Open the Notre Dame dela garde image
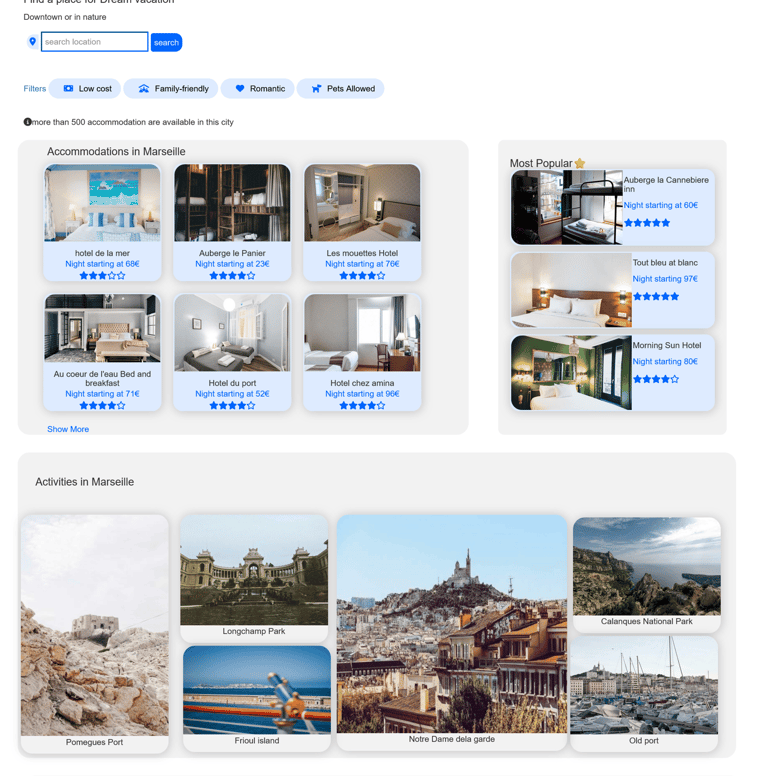Image resolution: width=768 pixels, height=776 pixels. 452,624
